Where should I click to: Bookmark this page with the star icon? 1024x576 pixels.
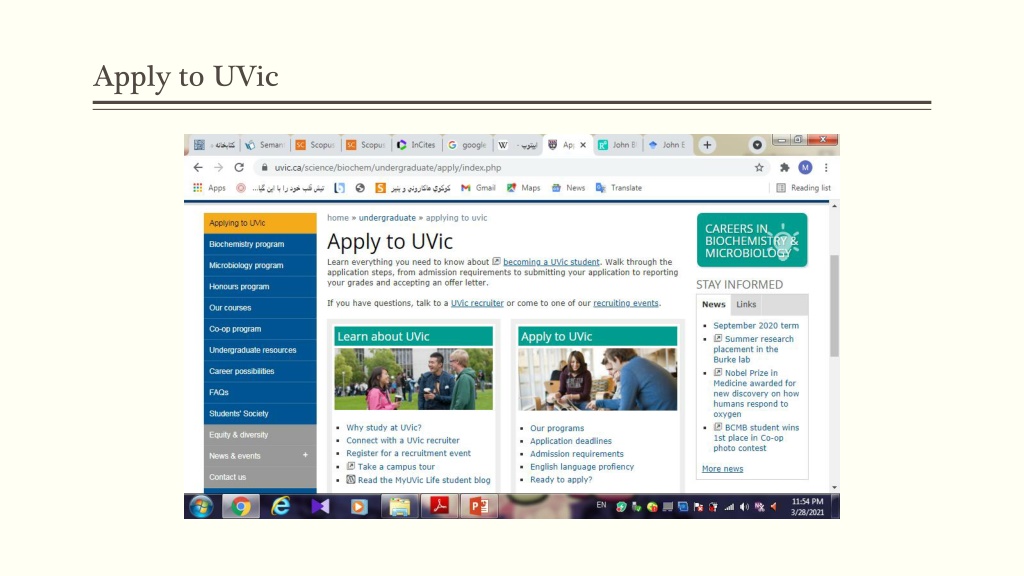[759, 168]
